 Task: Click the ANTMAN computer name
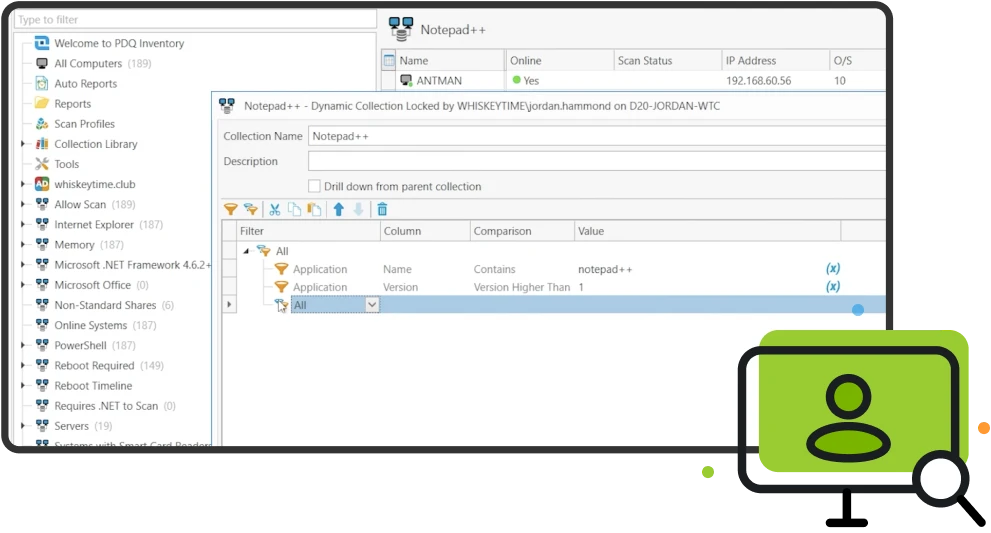439,80
